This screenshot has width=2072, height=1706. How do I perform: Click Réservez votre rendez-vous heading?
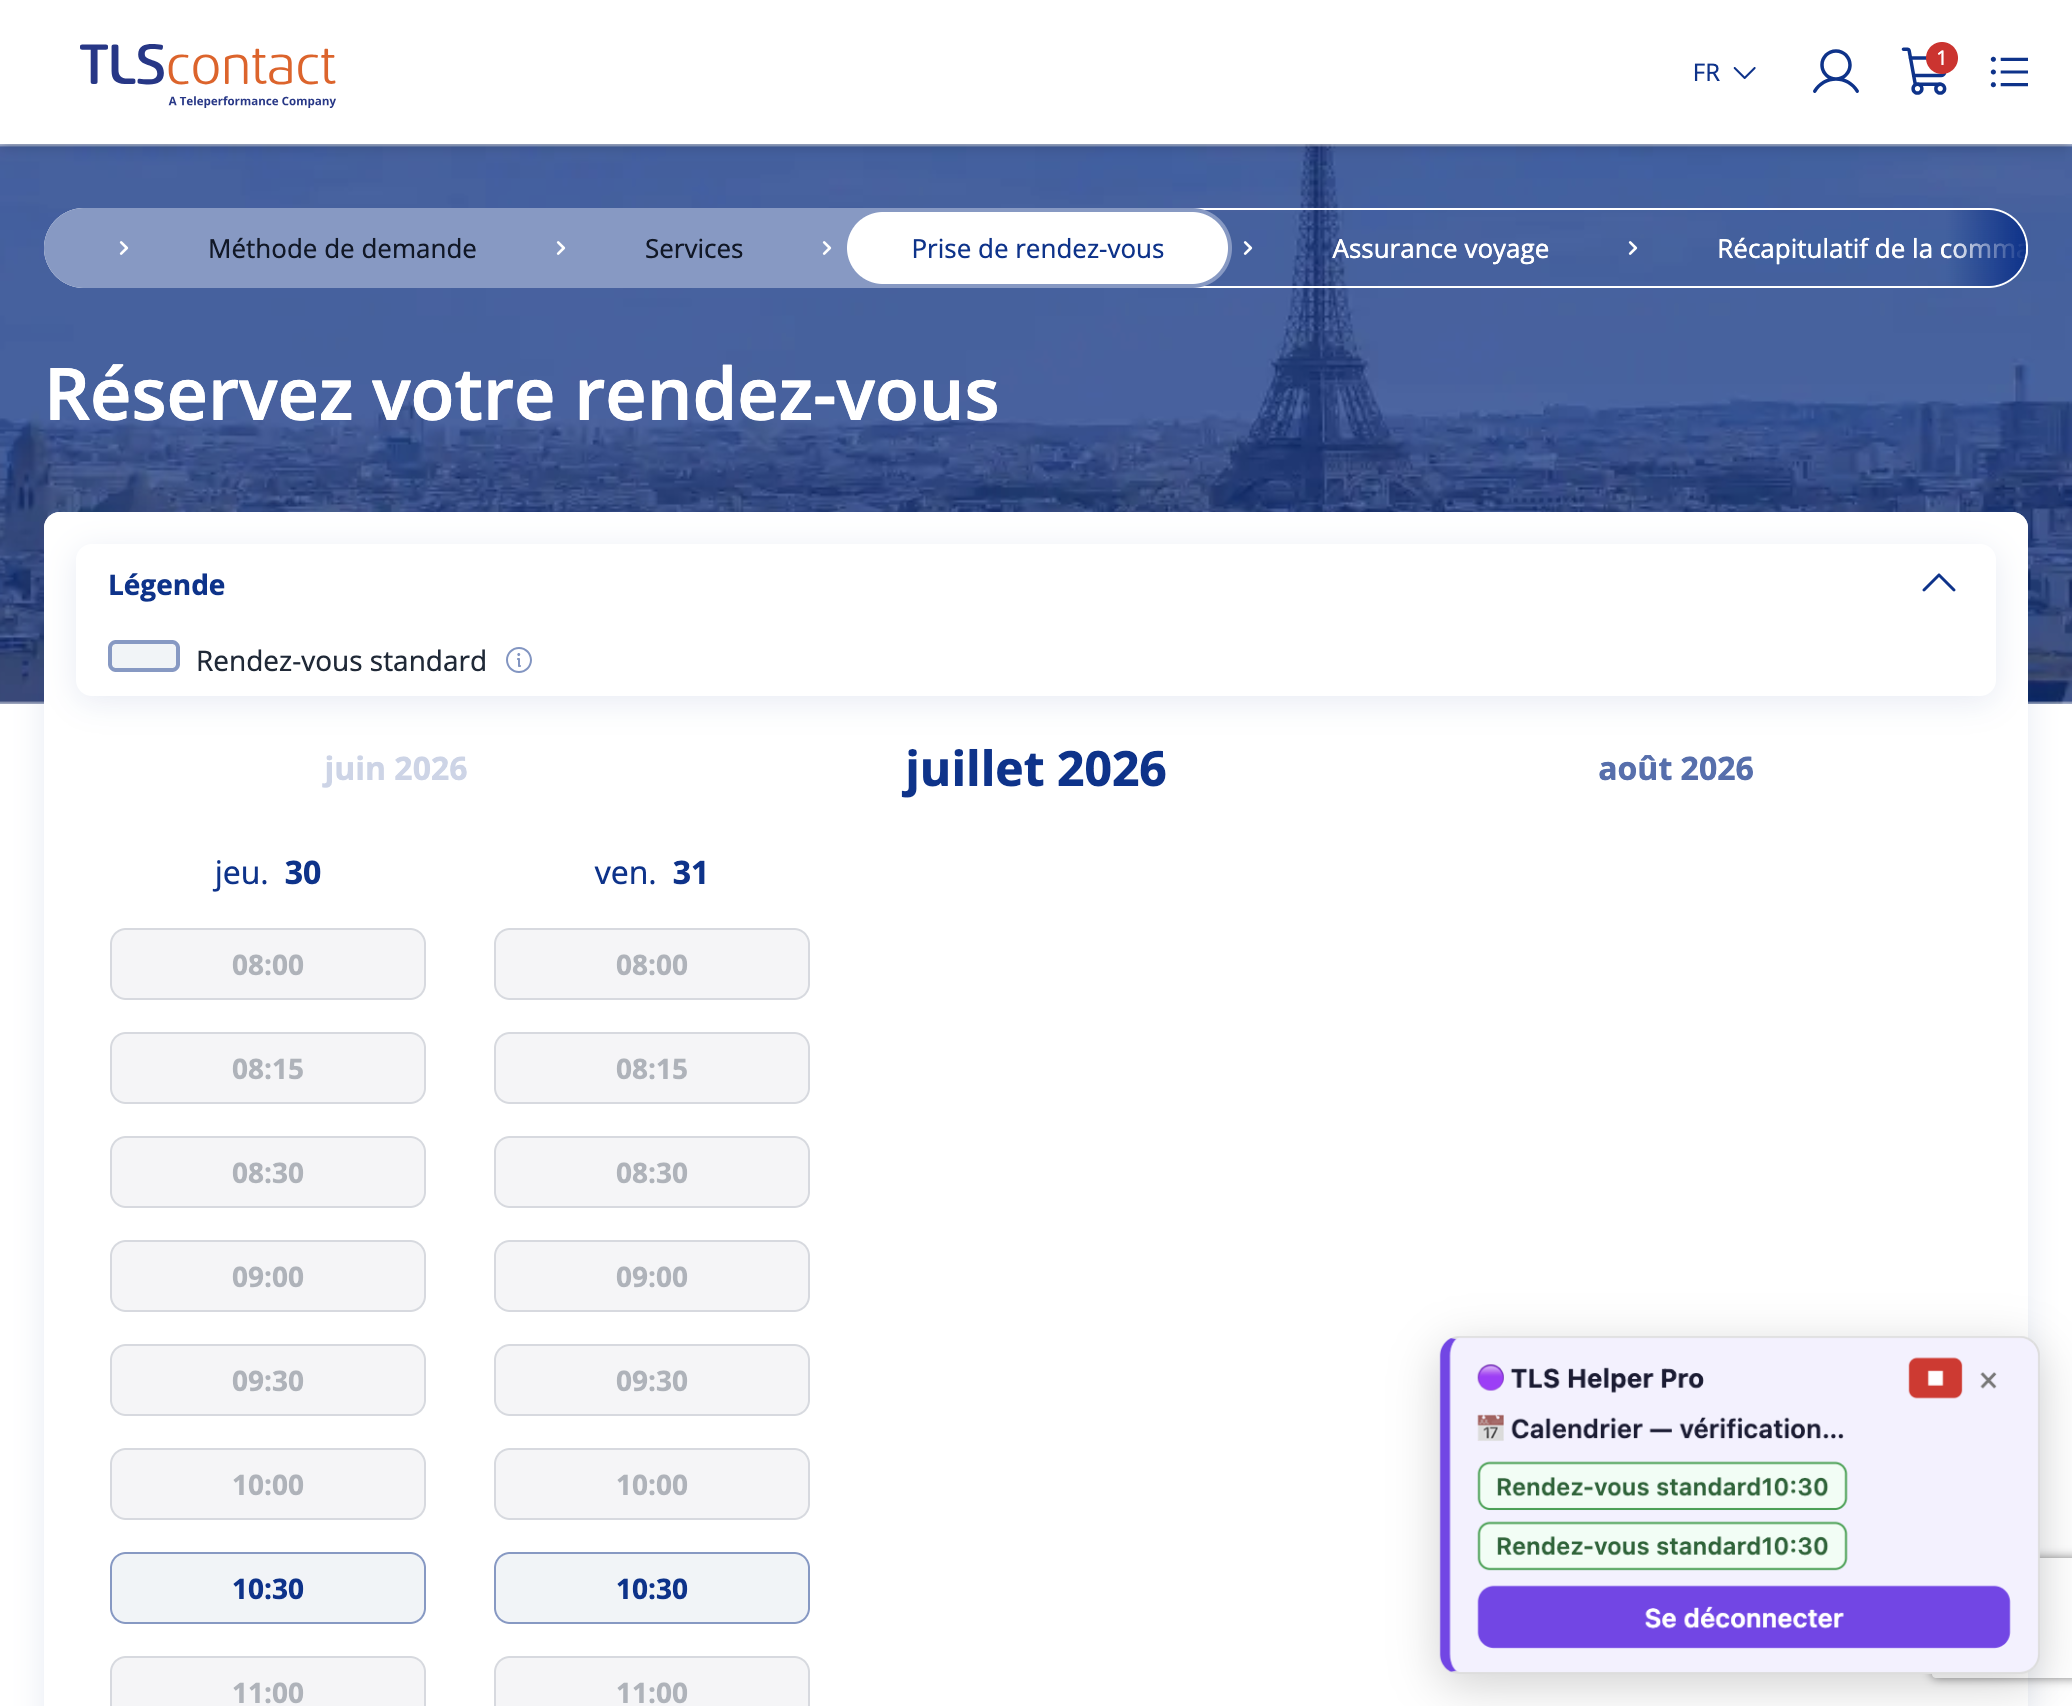click(x=522, y=394)
